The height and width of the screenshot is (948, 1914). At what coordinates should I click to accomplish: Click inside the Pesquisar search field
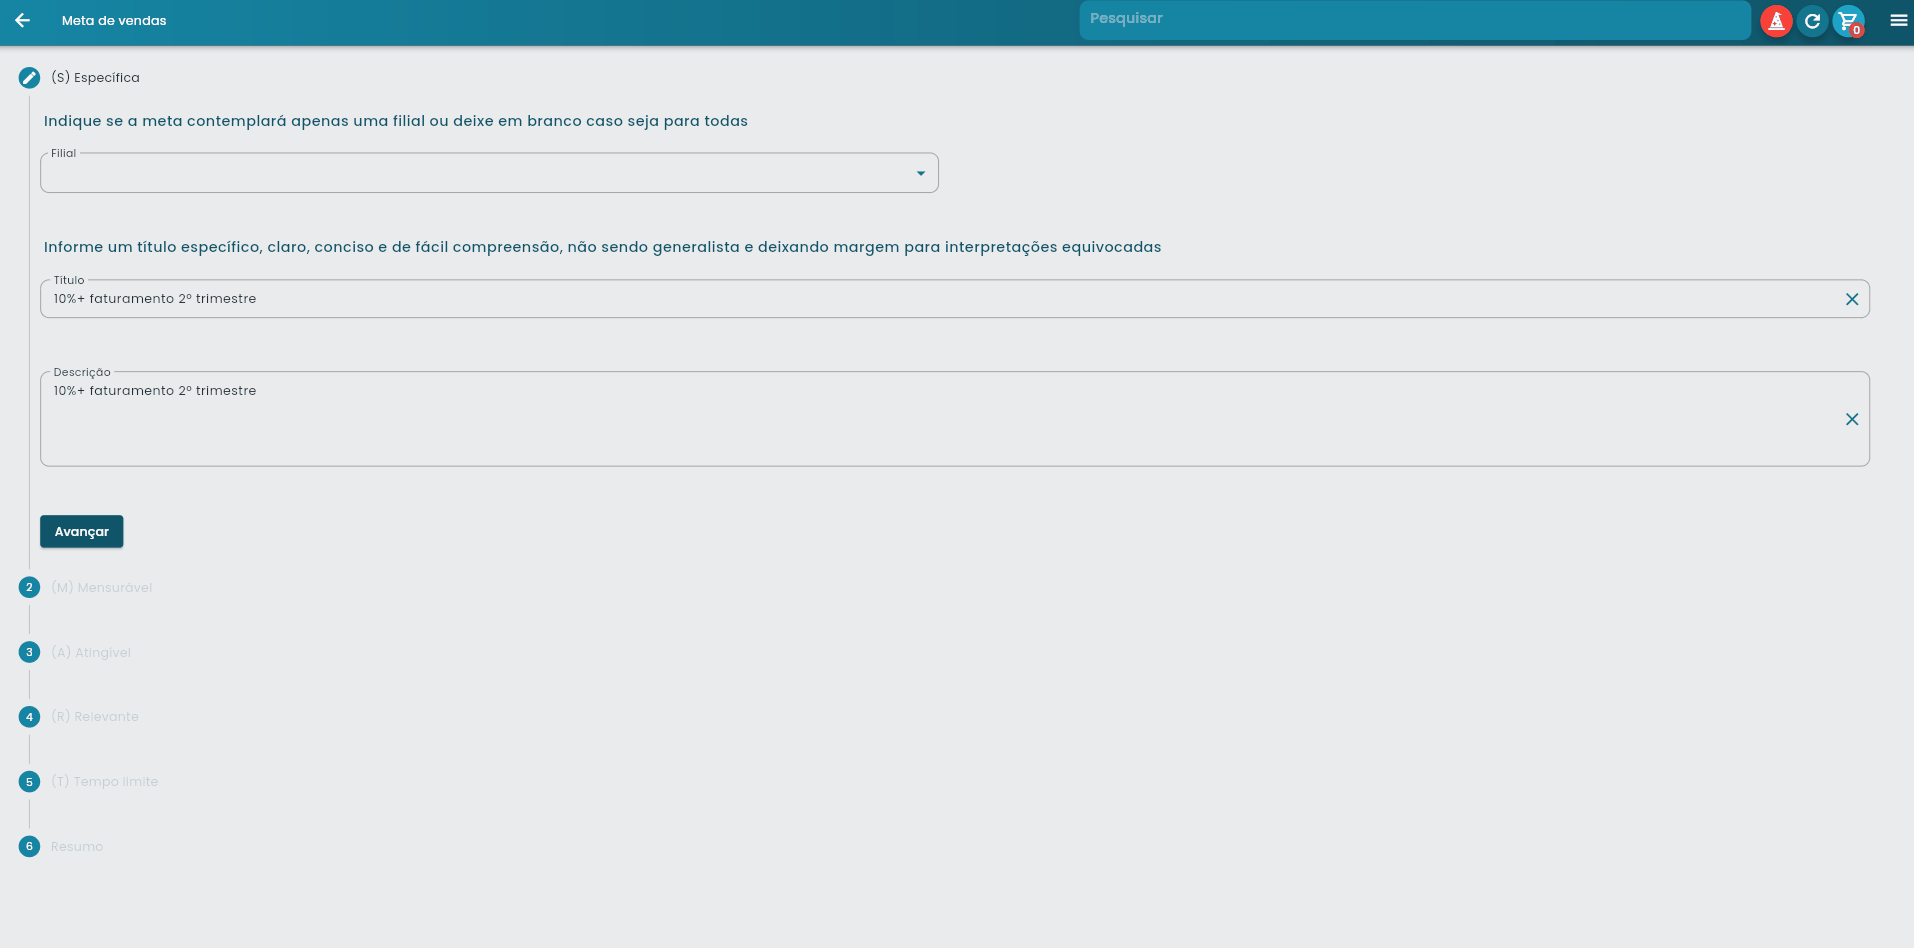pos(1413,18)
